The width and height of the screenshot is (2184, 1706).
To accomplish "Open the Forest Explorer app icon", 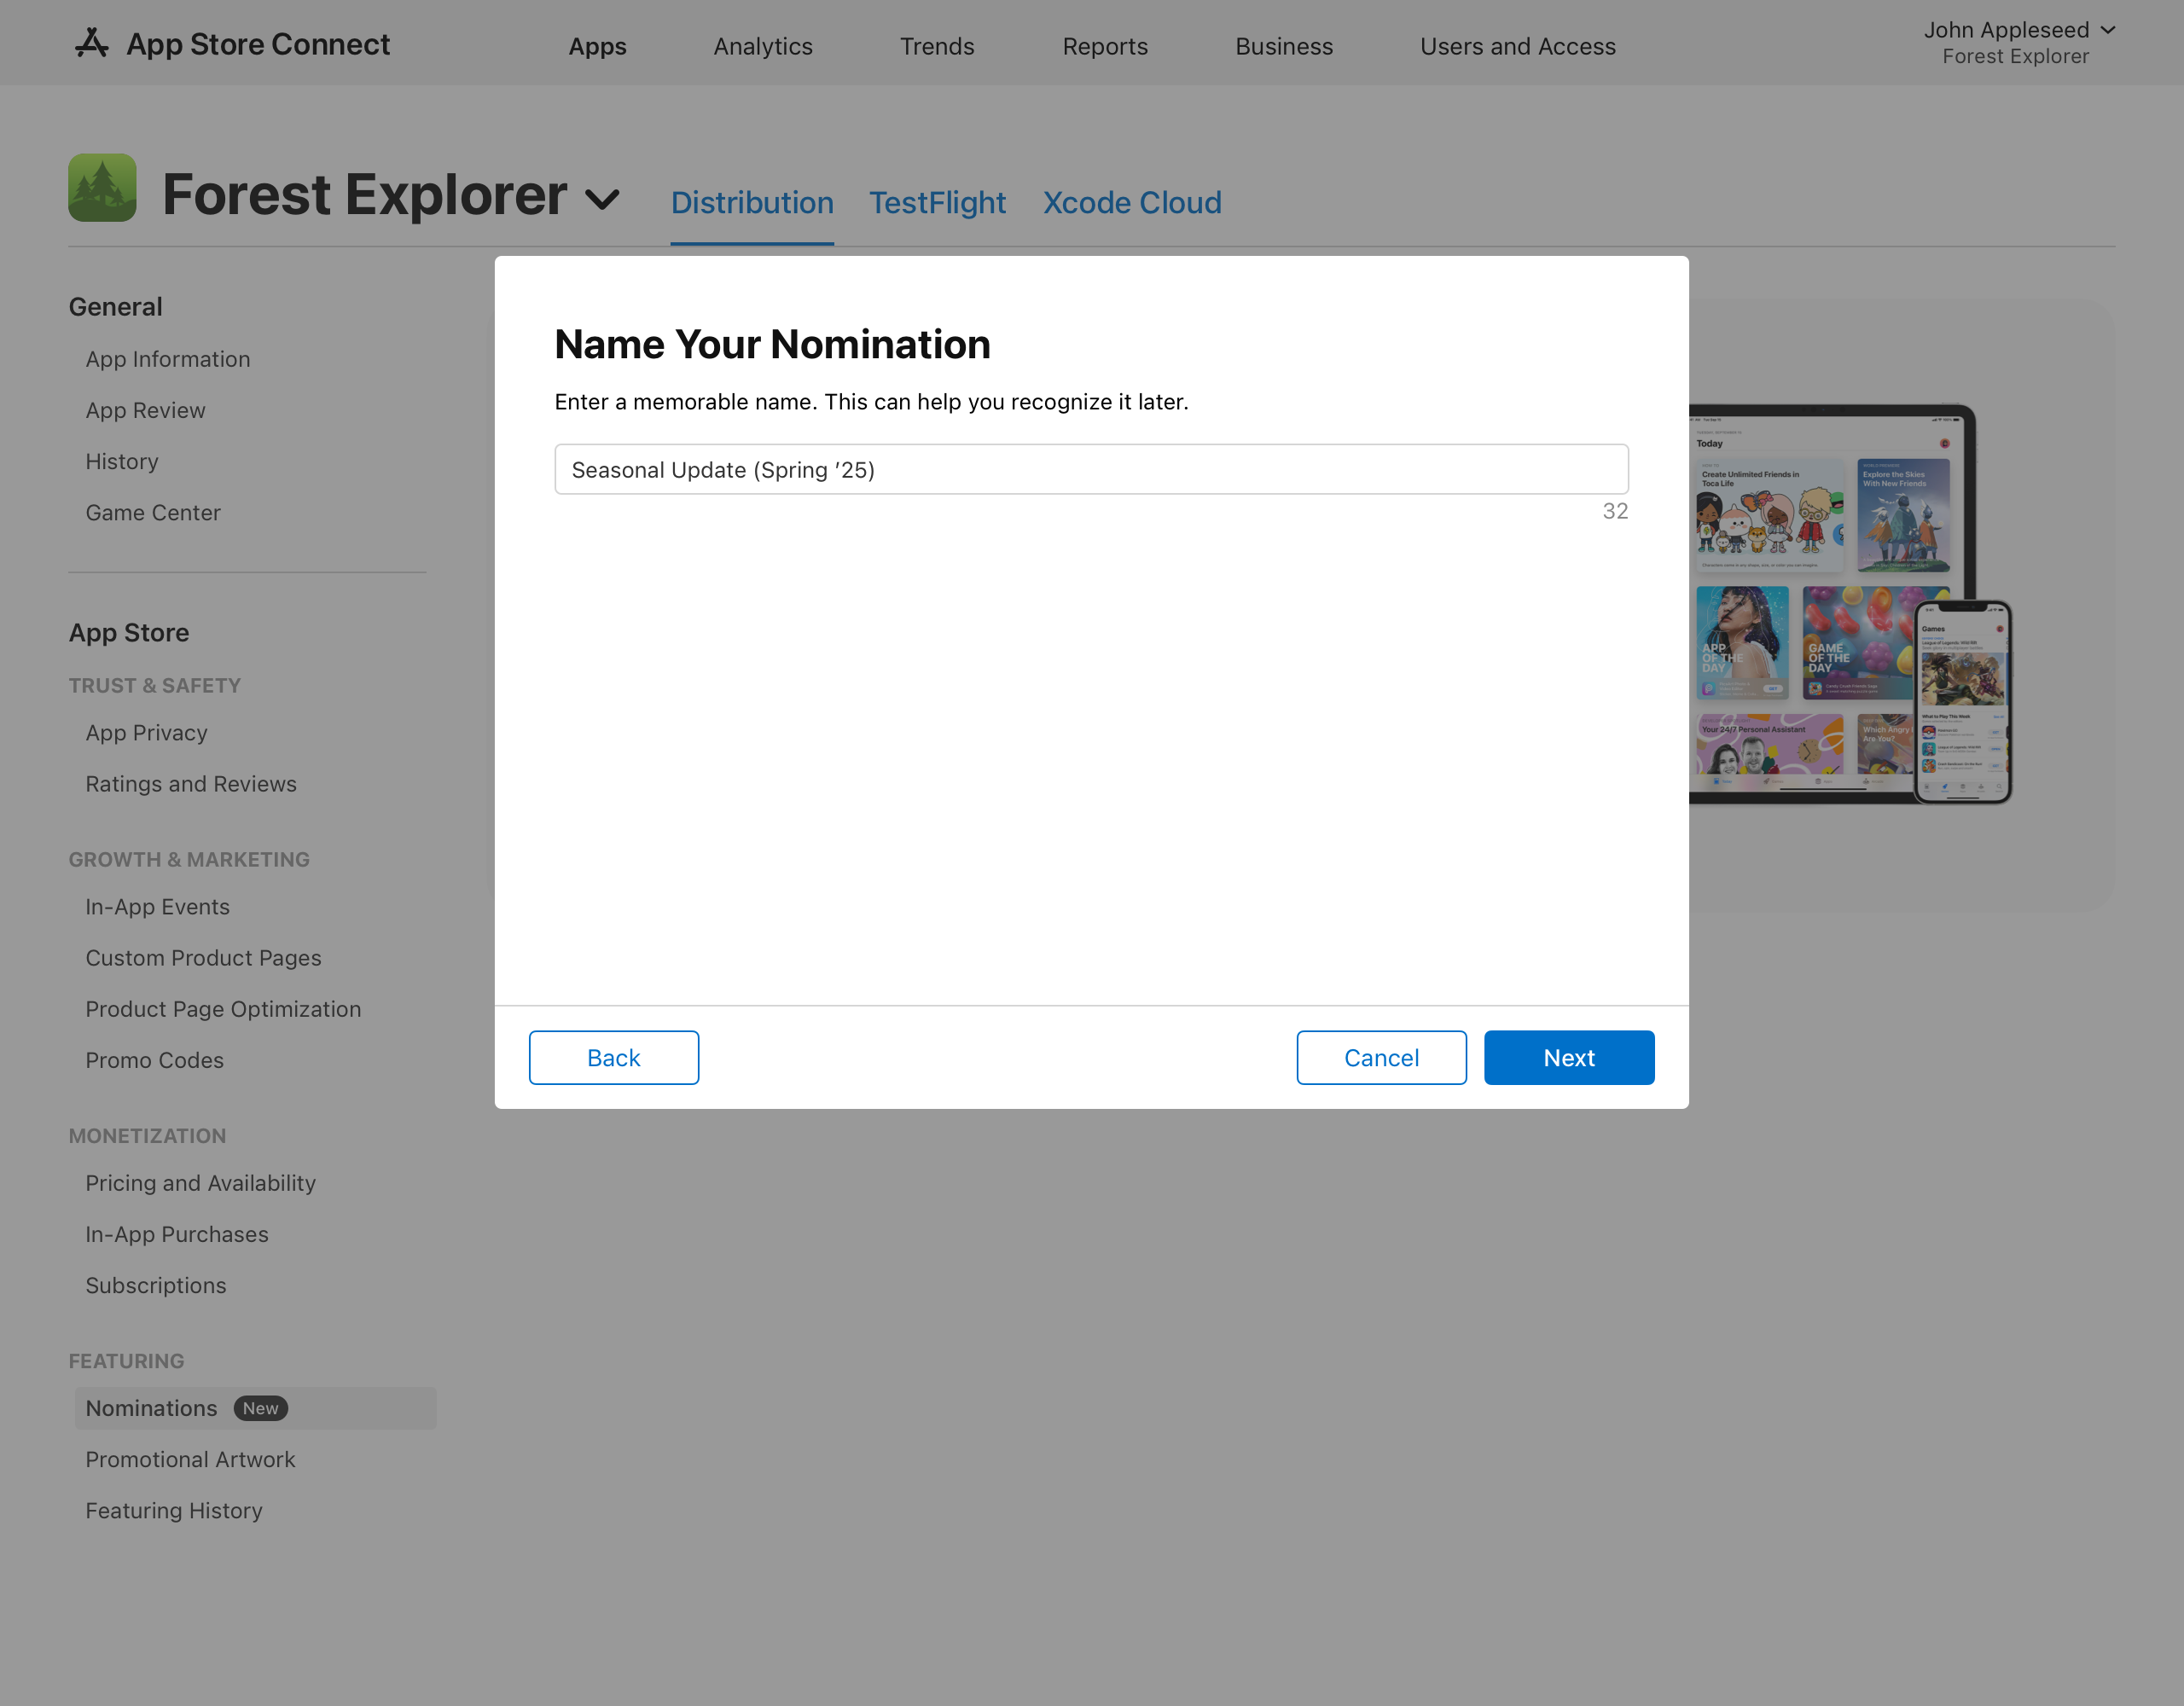I will (101, 188).
